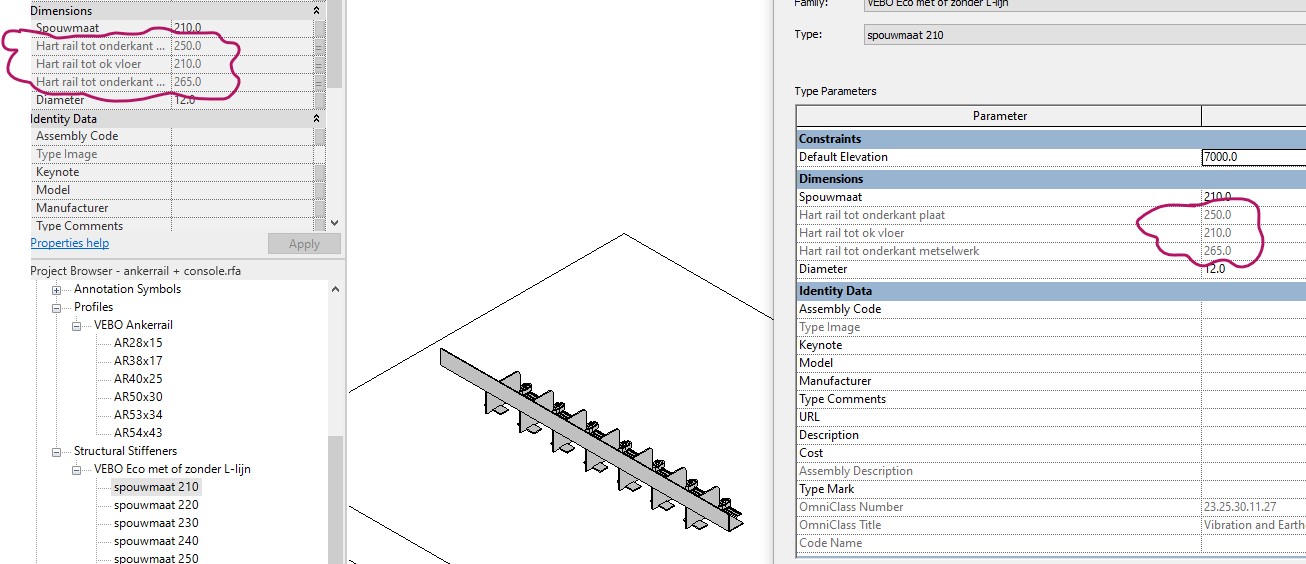Select type spouwmaat 230 in browser
Image resolution: width=1306 pixels, height=564 pixels.
pos(156,523)
